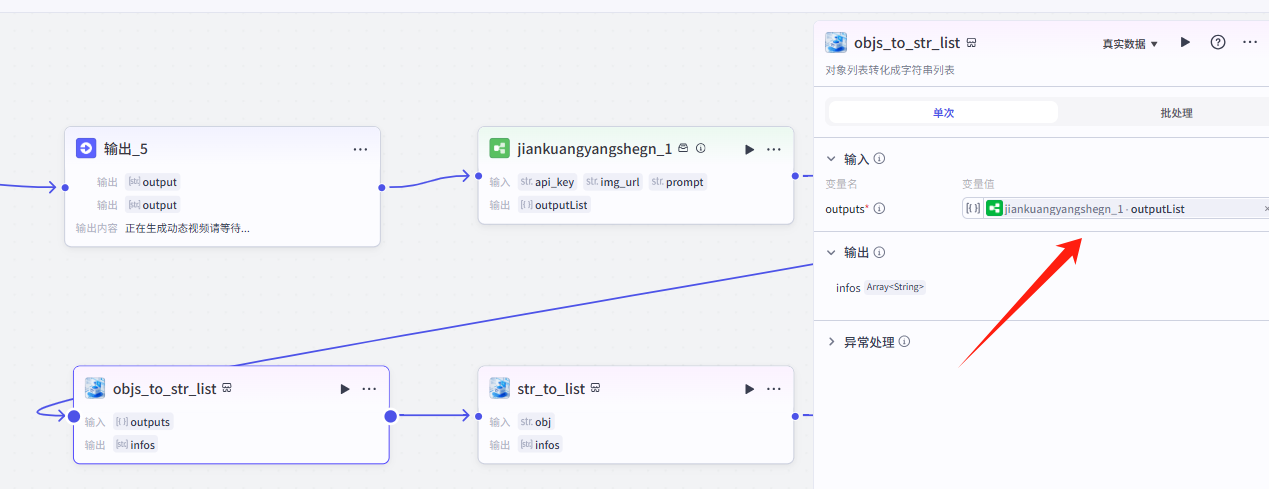Run the jiankuangyangshegn_1 node with its play icon

coord(749,149)
